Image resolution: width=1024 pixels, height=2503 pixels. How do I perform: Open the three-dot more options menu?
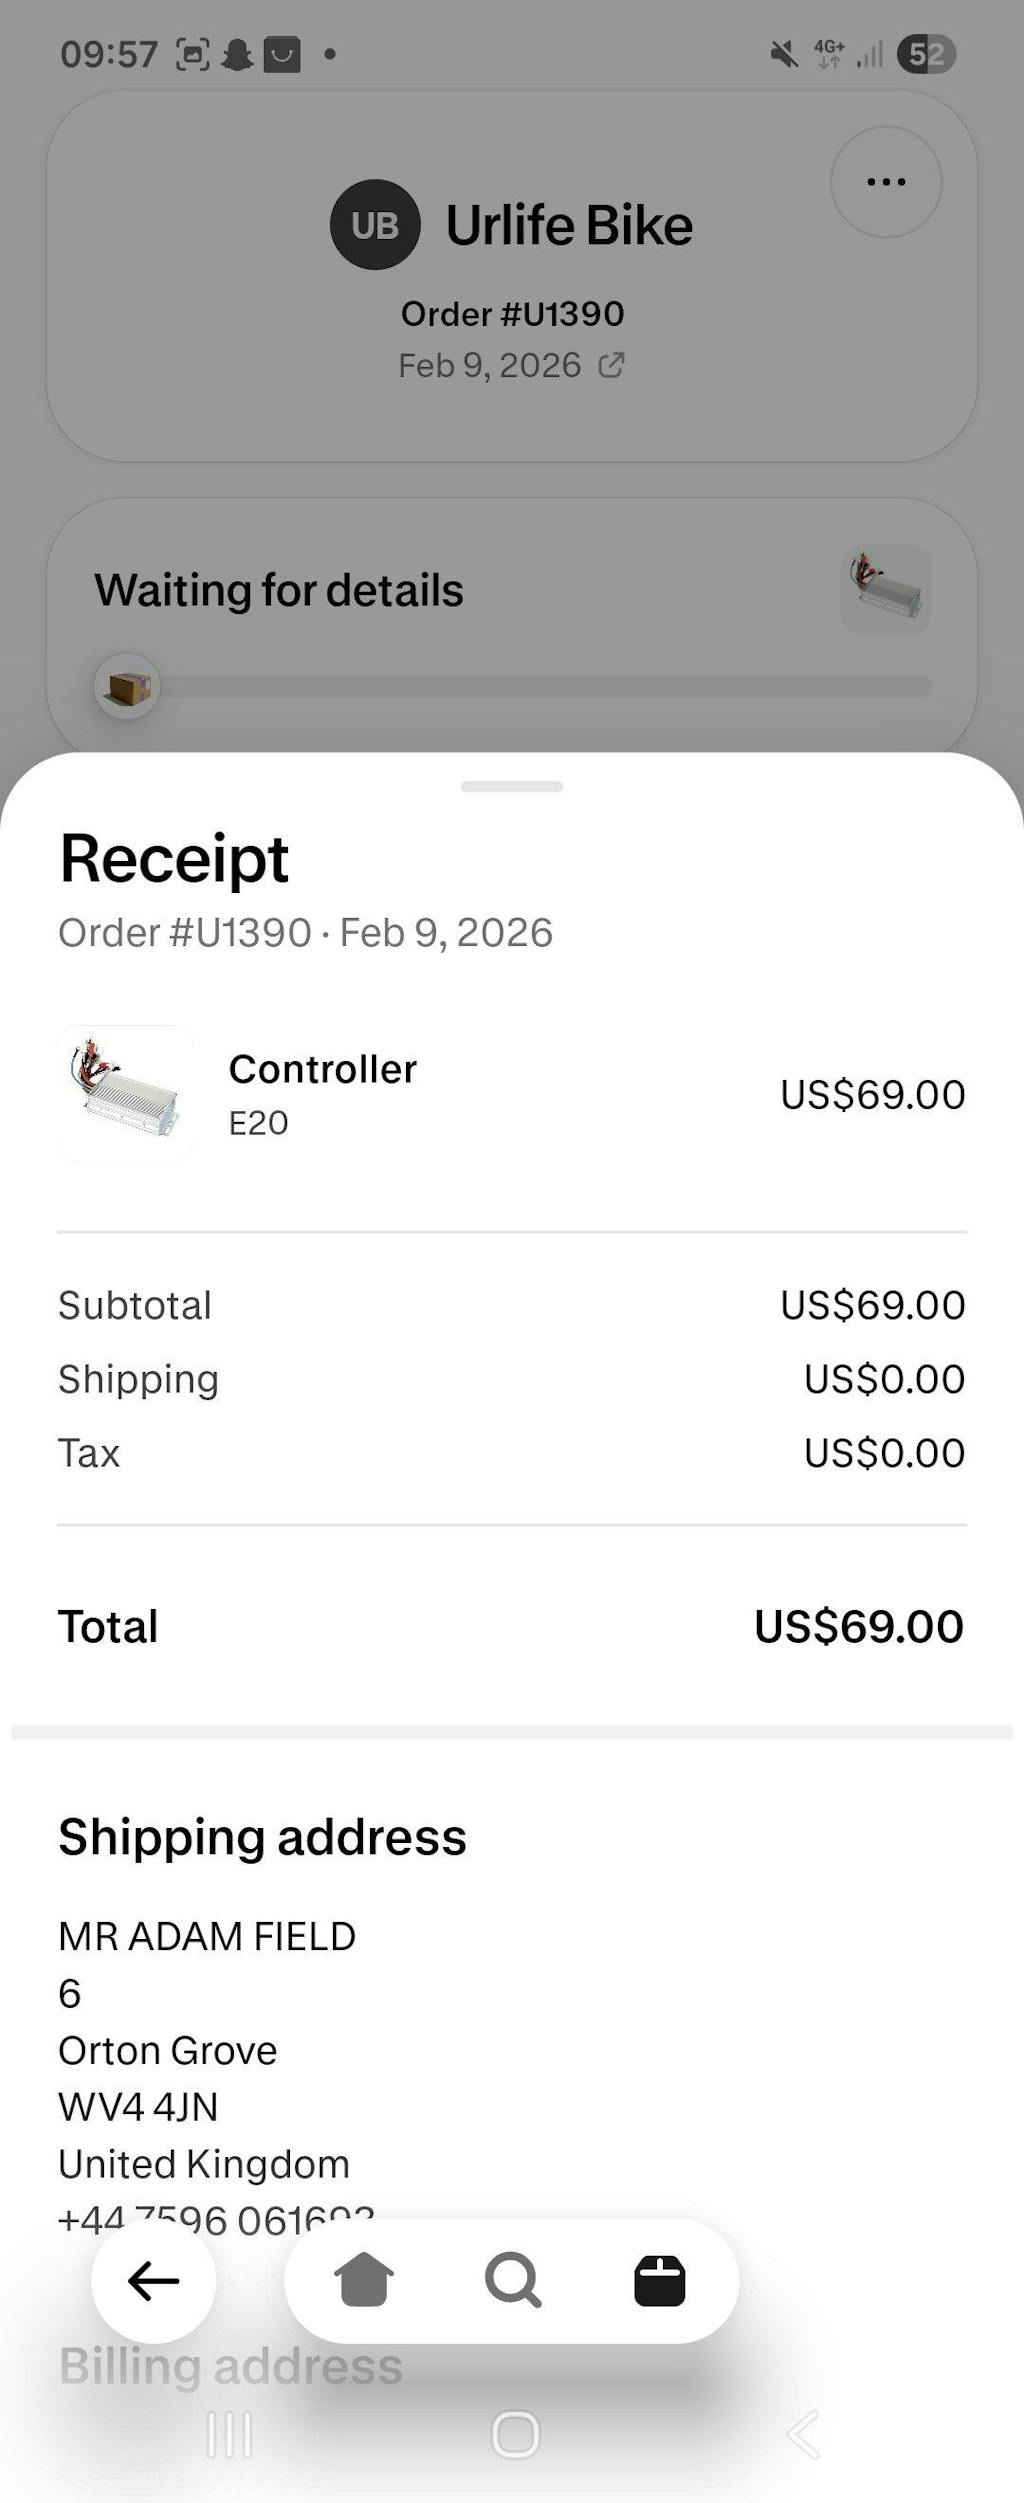point(886,182)
